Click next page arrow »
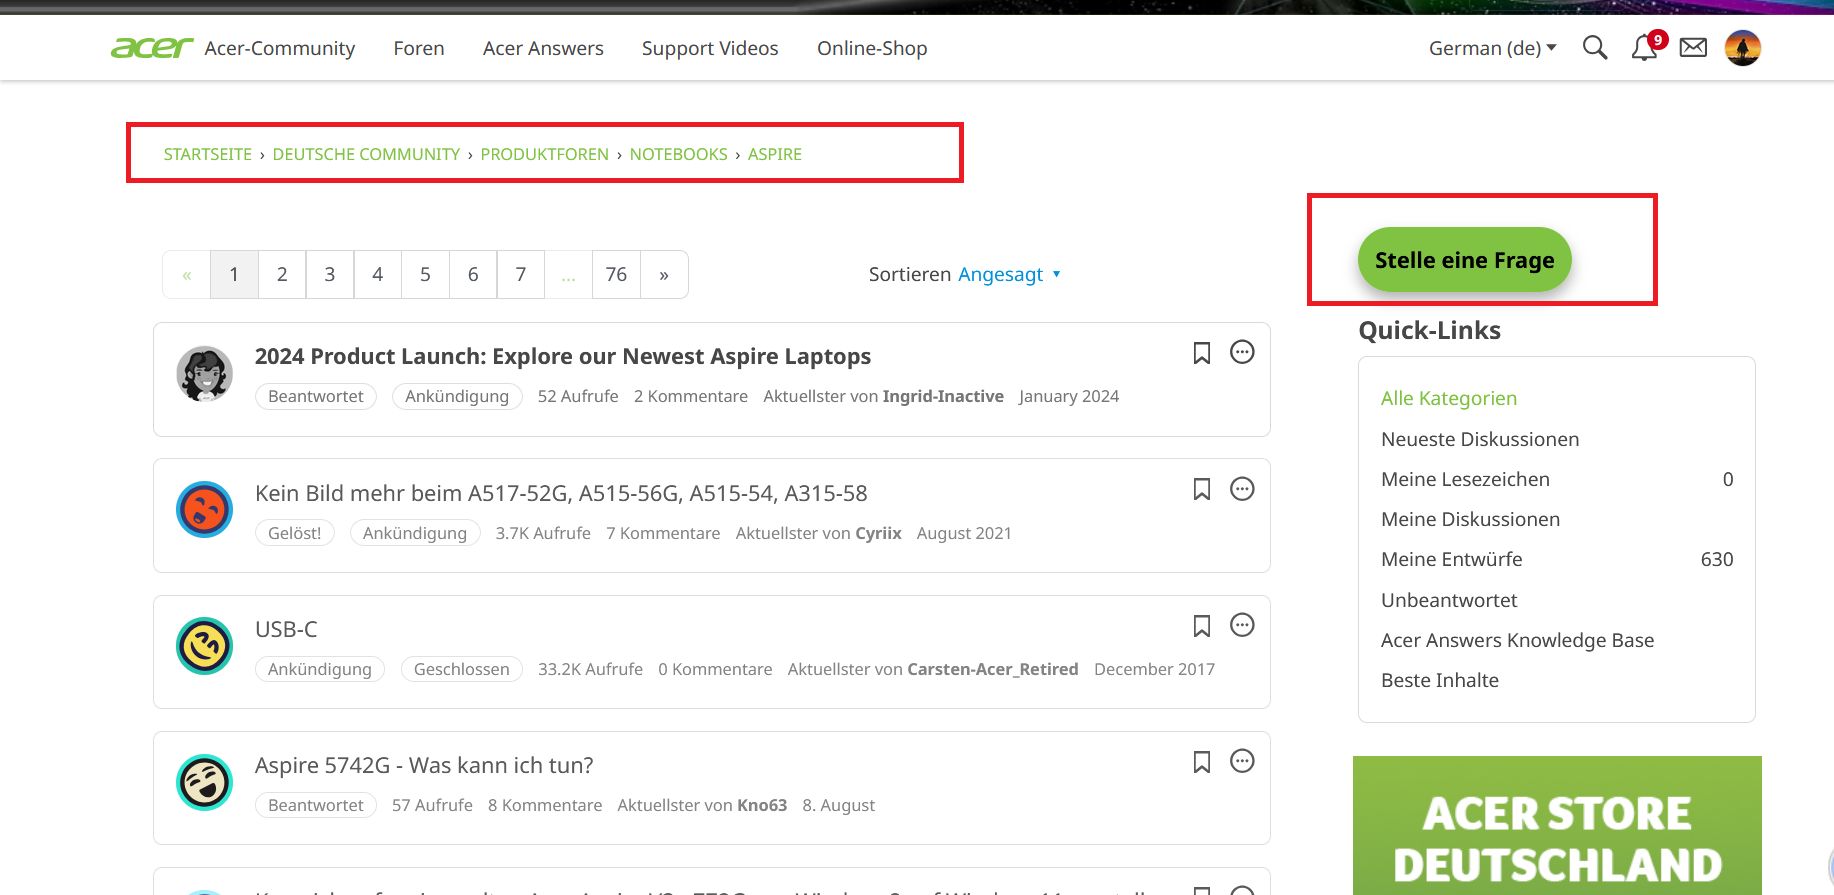This screenshot has height=895, width=1834. [x=664, y=274]
